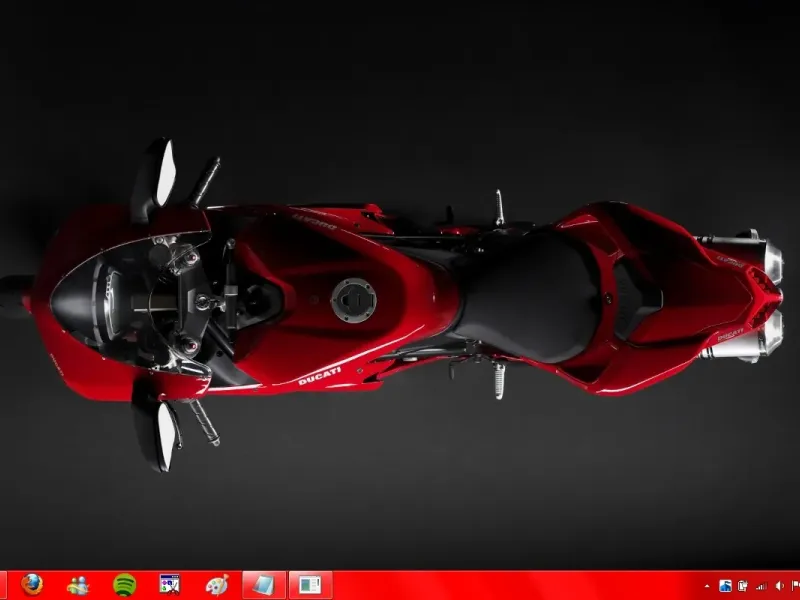Open Paint via the palette icon
This screenshot has height=600, width=800.
tap(216, 584)
